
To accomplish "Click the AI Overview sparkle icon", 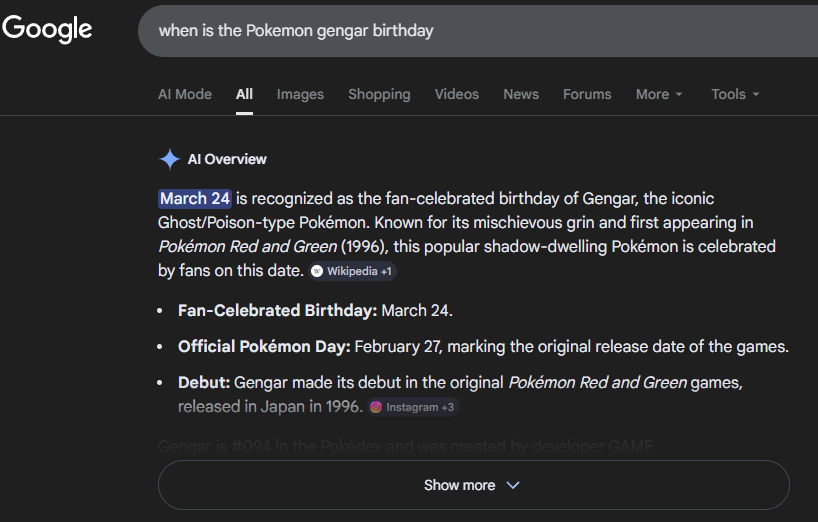I will click(x=170, y=159).
